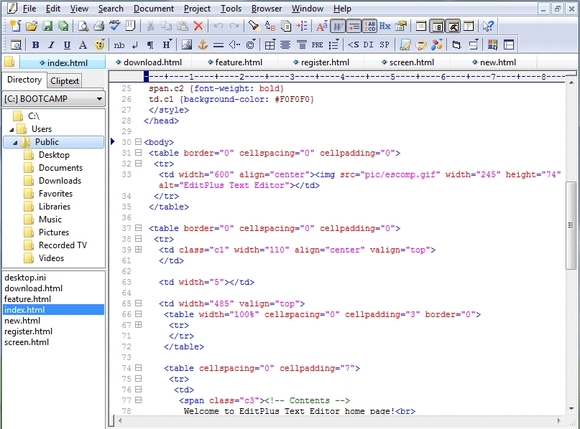Click the horizontal scrollbar right arrow

559,420
